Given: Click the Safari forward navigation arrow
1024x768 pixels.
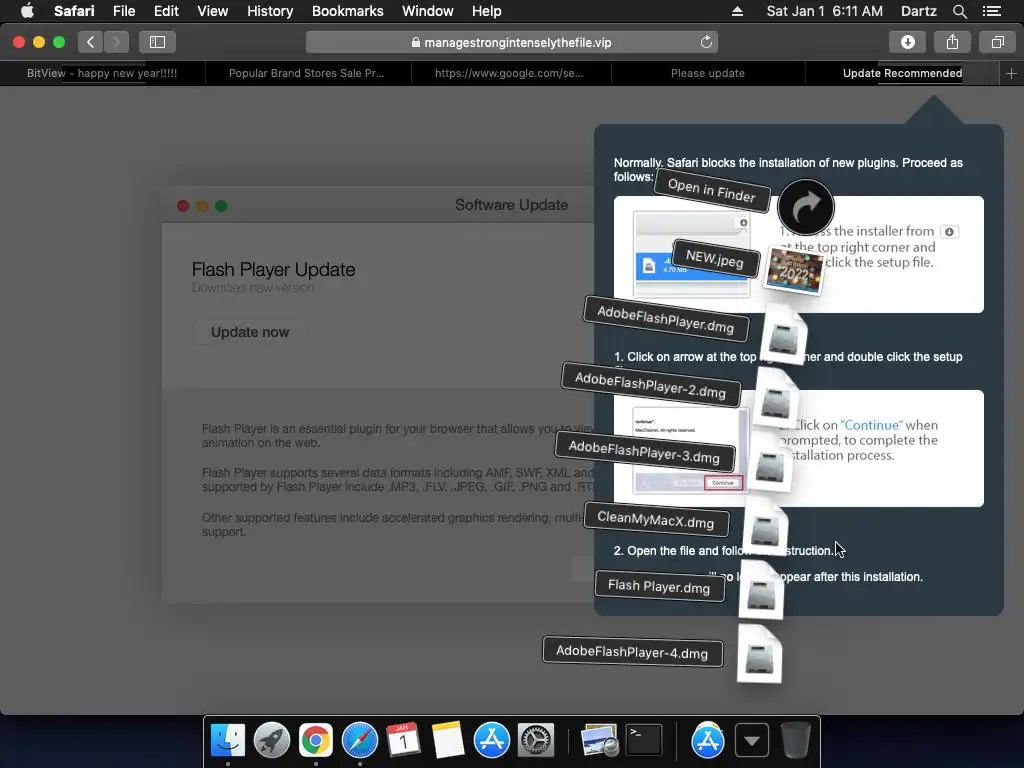Looking at the screenshot, I should (116, 42).
